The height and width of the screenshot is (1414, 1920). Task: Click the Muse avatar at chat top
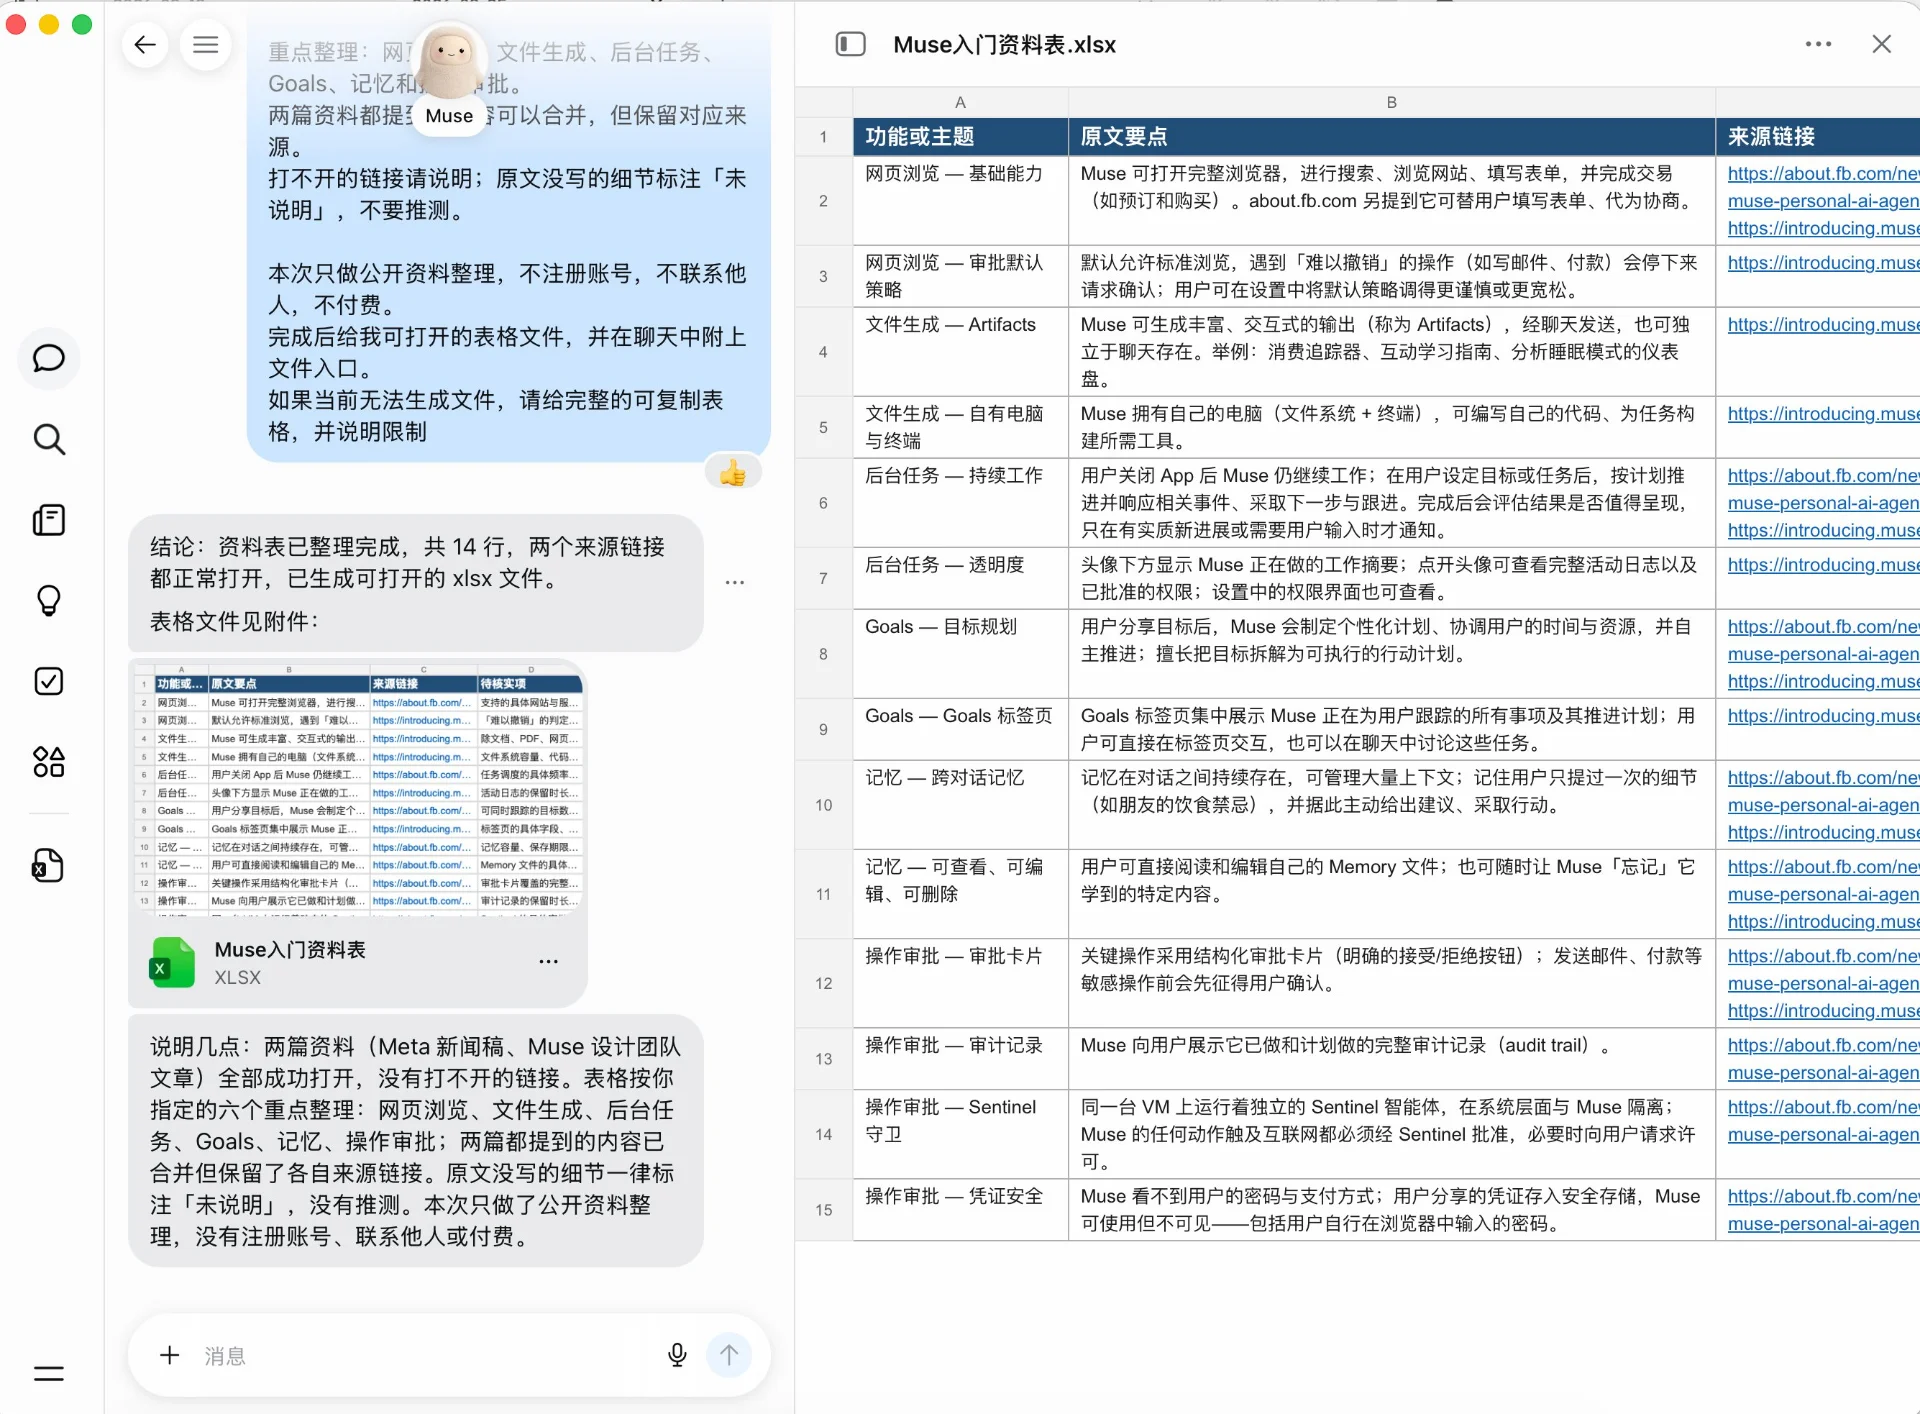(449, 59)
